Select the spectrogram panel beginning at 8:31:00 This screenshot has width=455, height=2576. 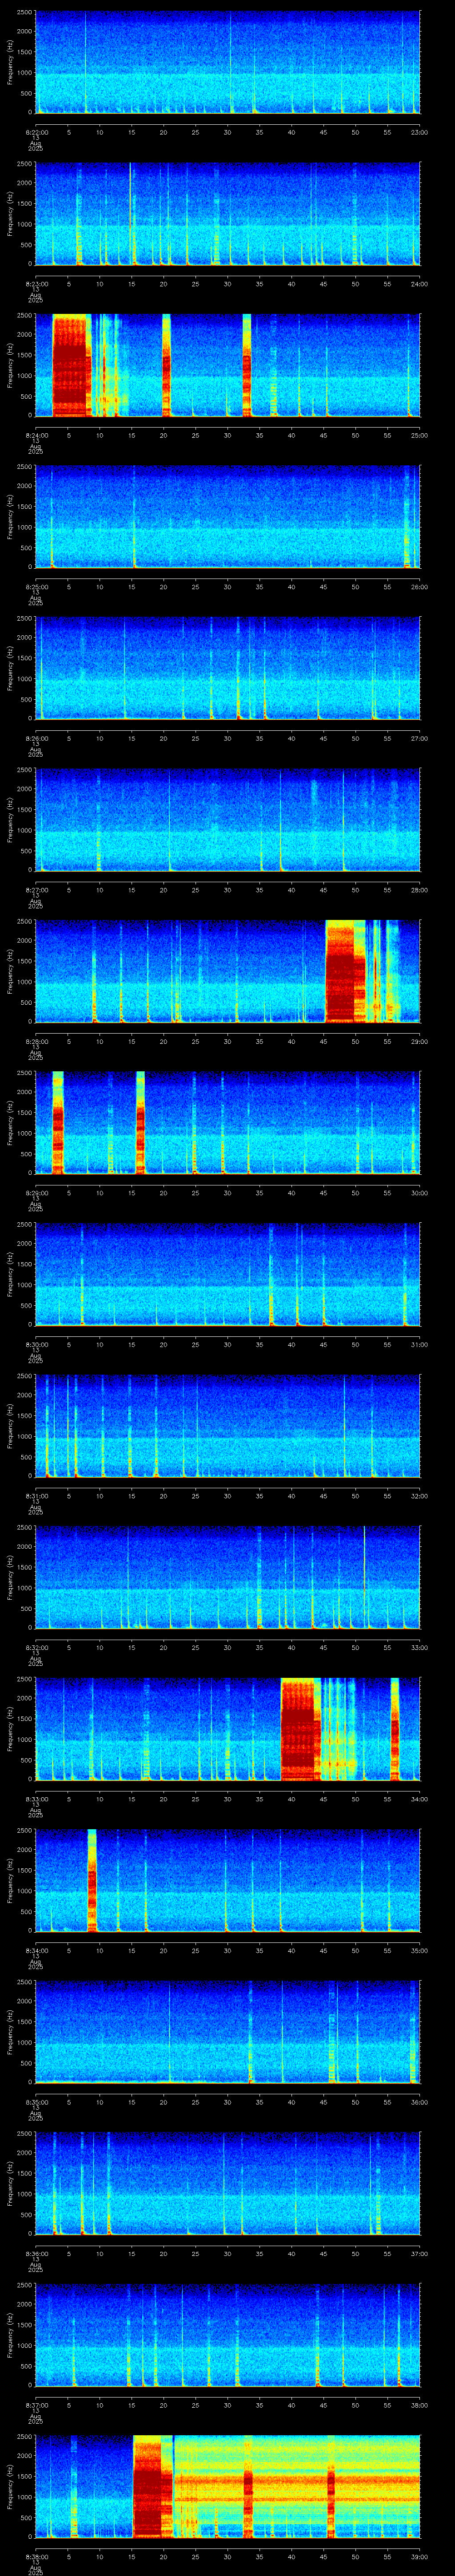point(227,1426)
